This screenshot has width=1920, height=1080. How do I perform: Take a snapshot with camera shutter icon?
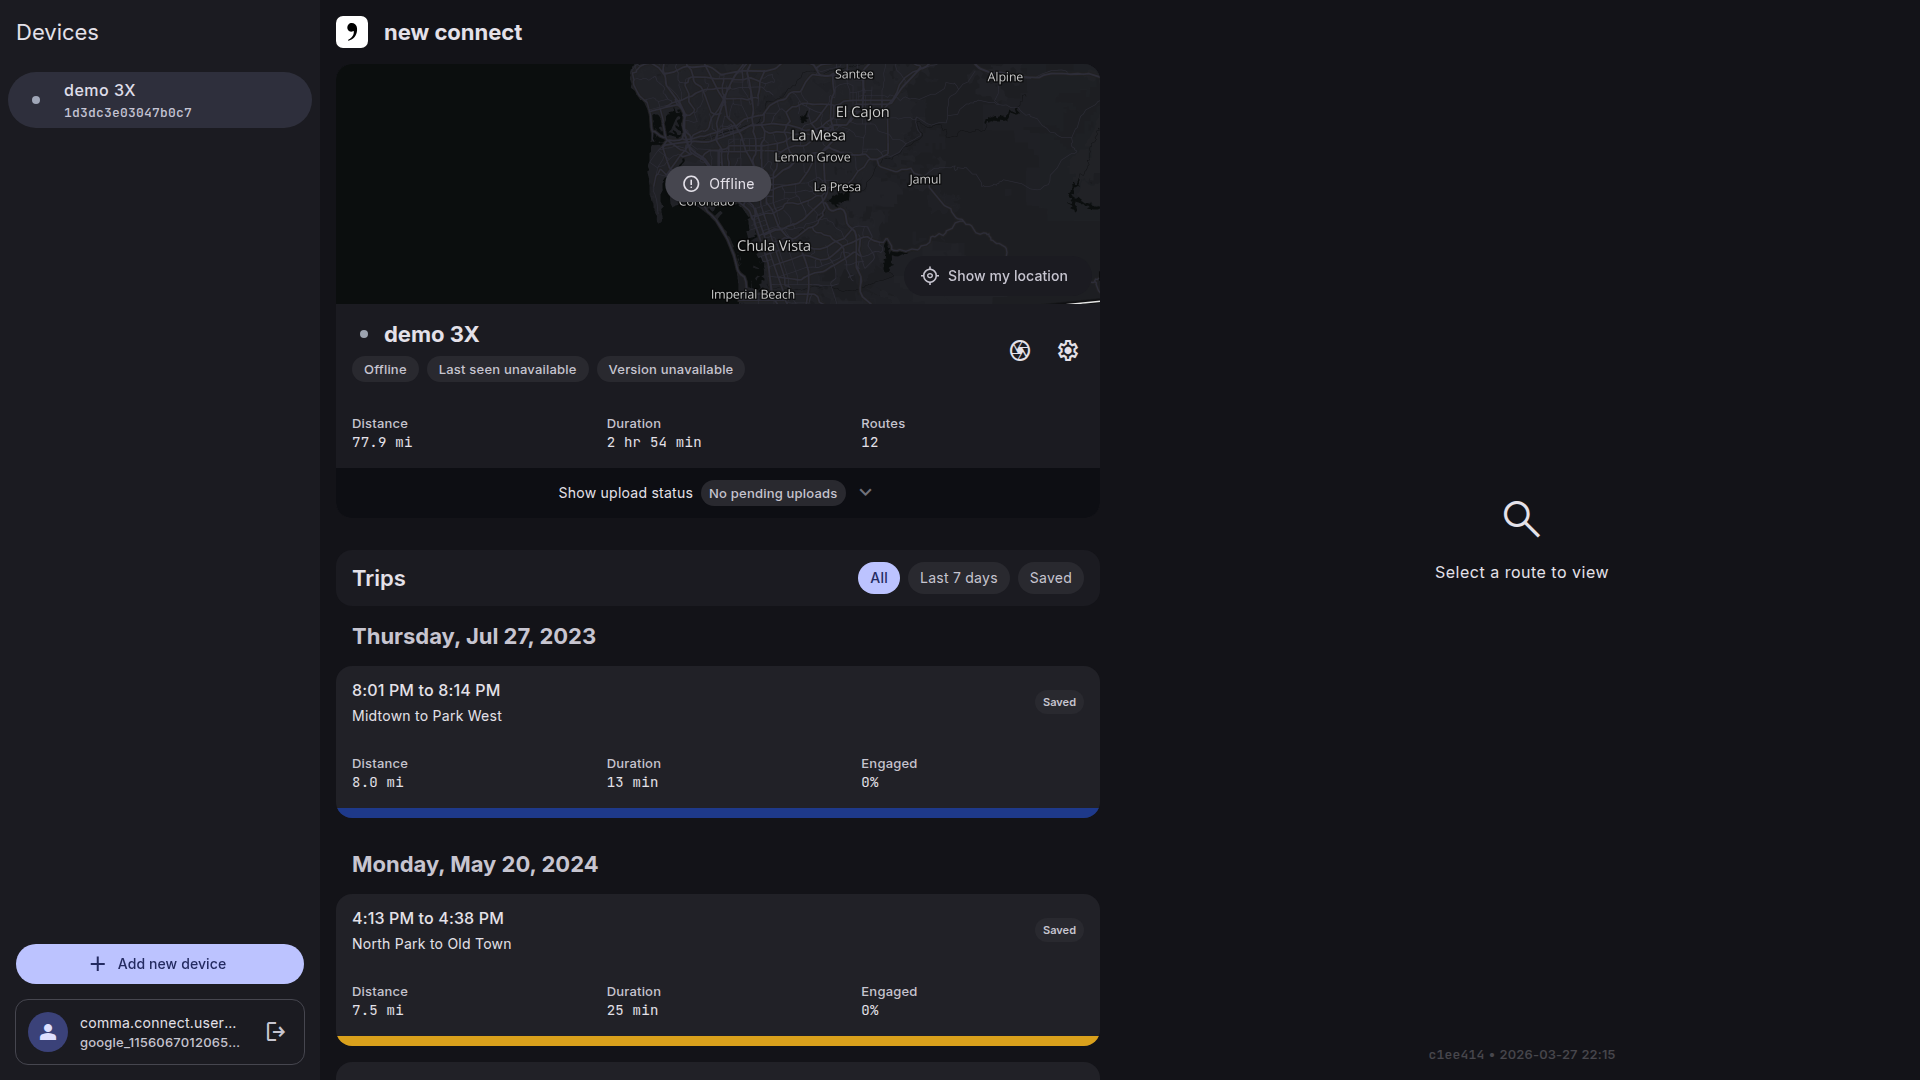1019,351
